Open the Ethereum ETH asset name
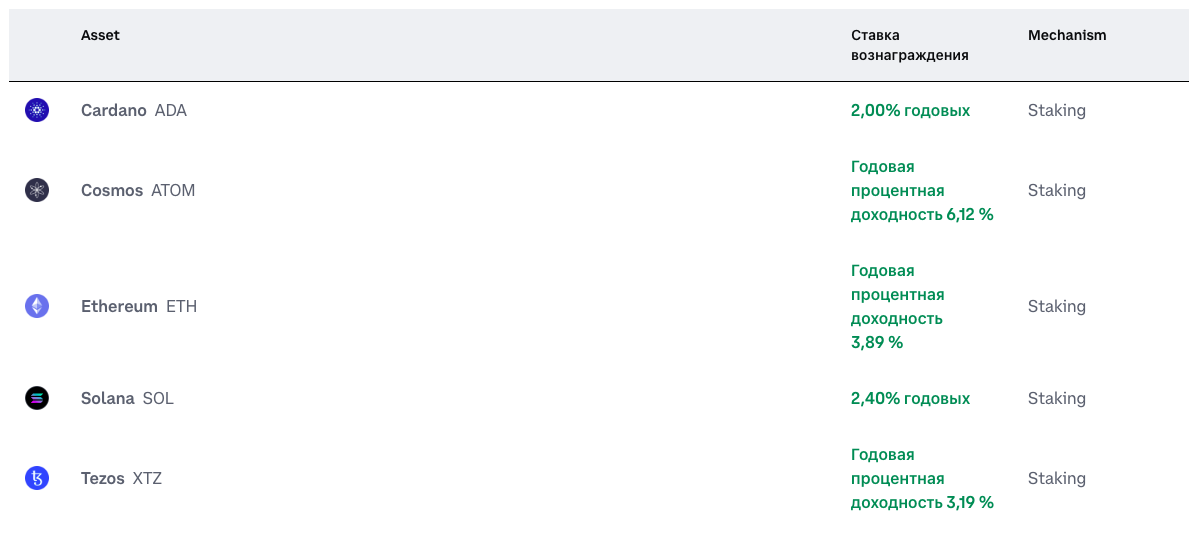The width and height of the screenshot is (1194, 541). pos(139,306)
